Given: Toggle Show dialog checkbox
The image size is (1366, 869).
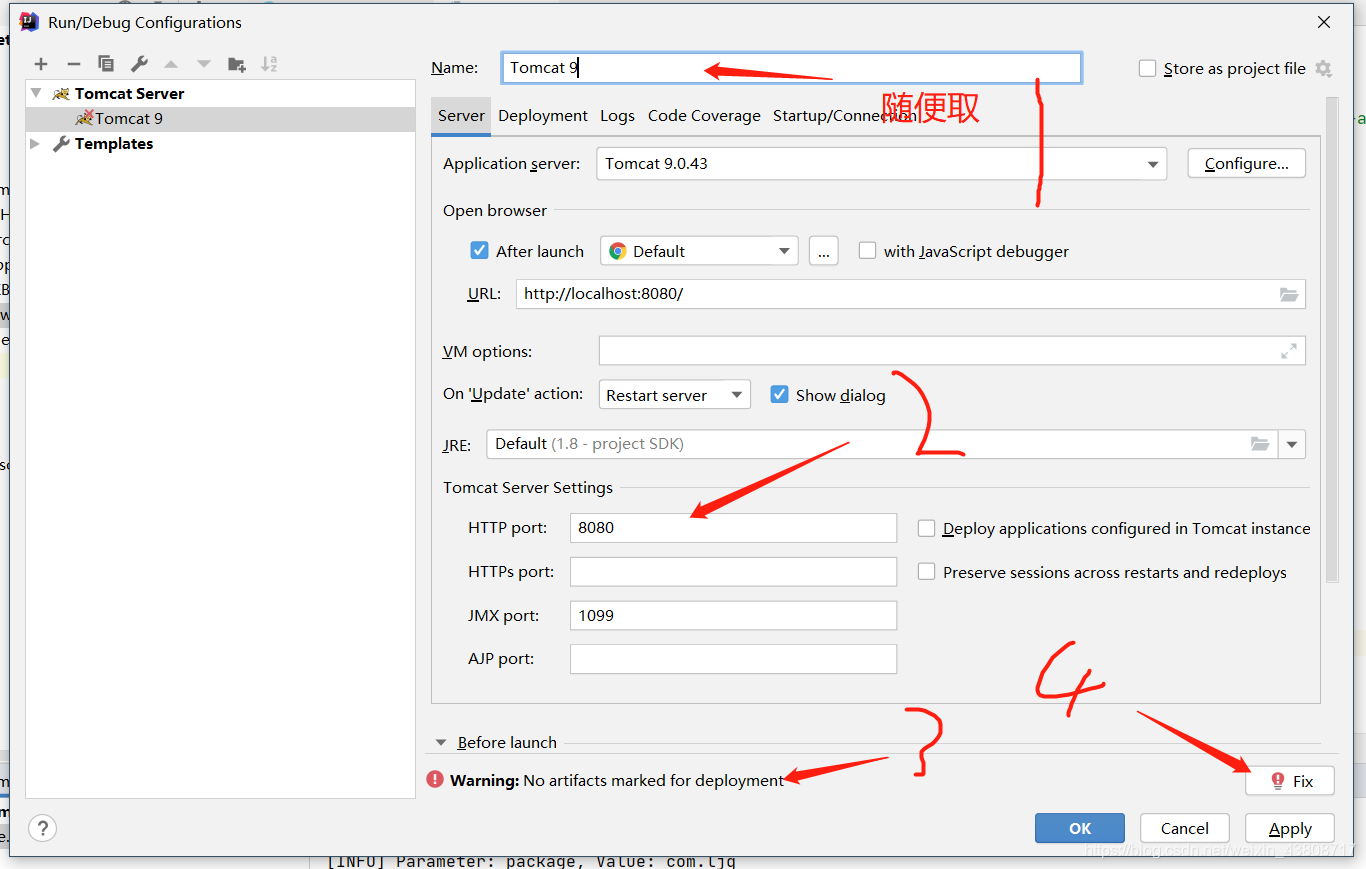Looking at the screenshot, I should tap(779, 395).
